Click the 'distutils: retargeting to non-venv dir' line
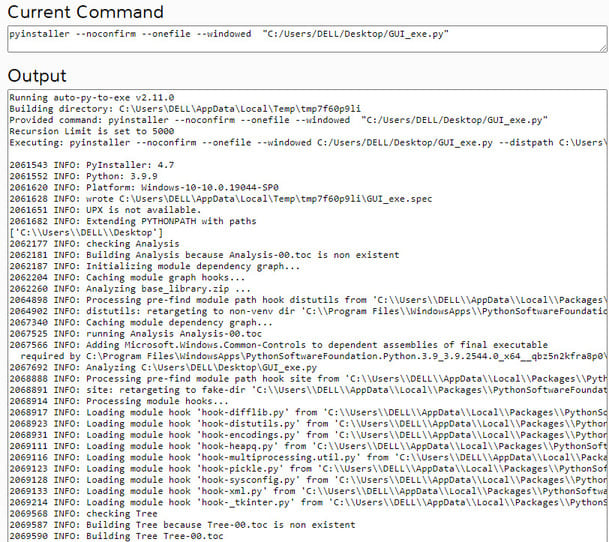This screenshot has width=609, height=542. tap(308, 312)
